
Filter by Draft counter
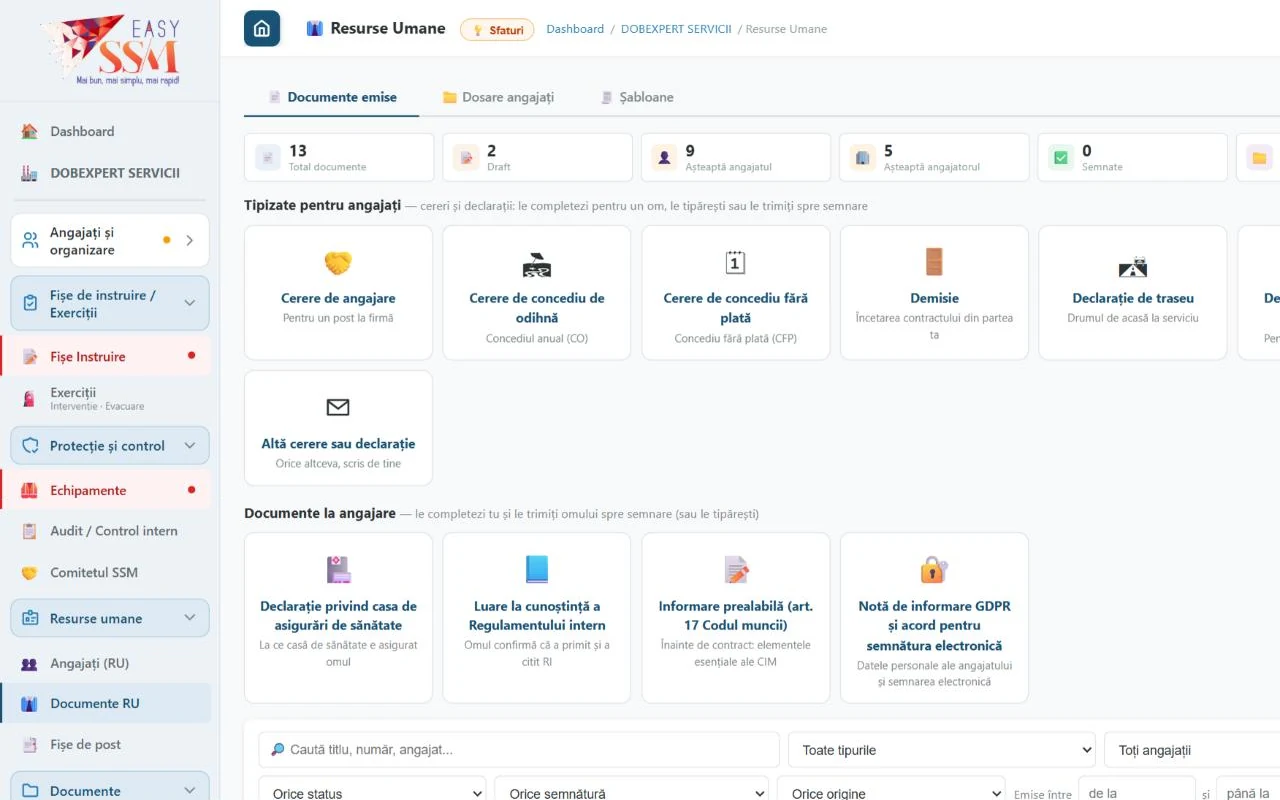click(537, 158)
